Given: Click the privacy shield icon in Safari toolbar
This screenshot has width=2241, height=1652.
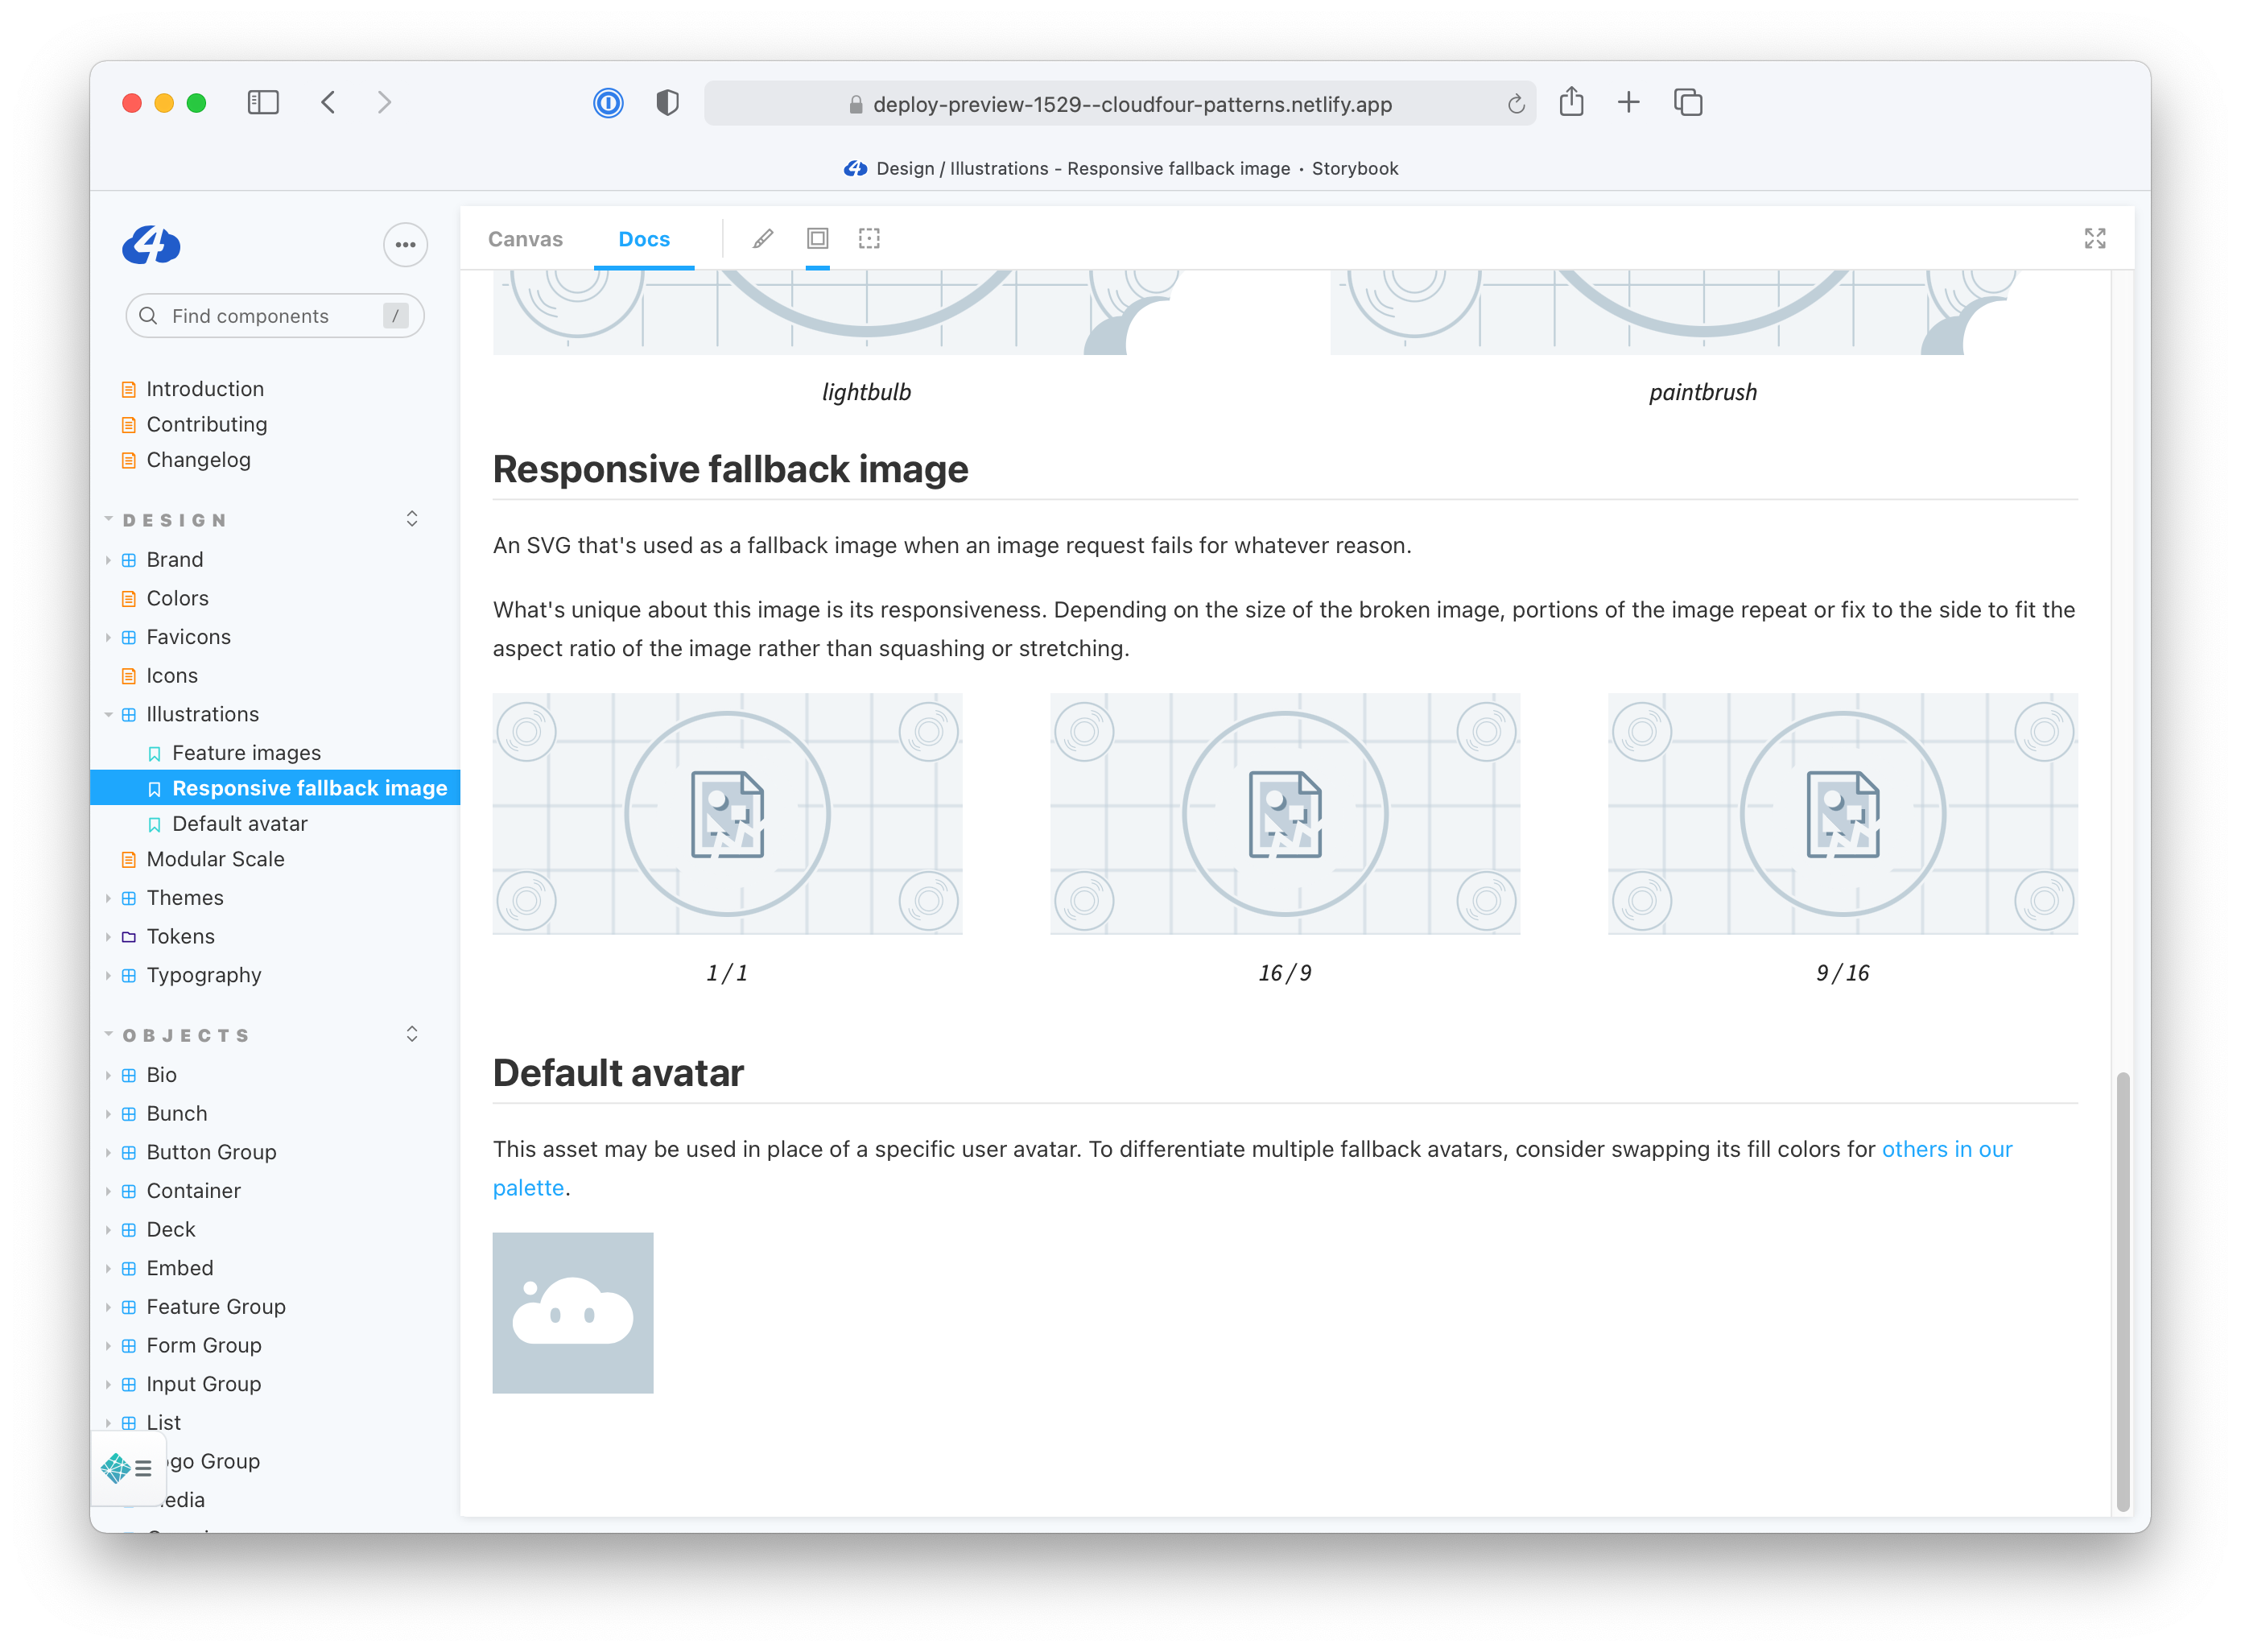Looking at the screenshot, I should pyautogui.click(x=667, y=103).
